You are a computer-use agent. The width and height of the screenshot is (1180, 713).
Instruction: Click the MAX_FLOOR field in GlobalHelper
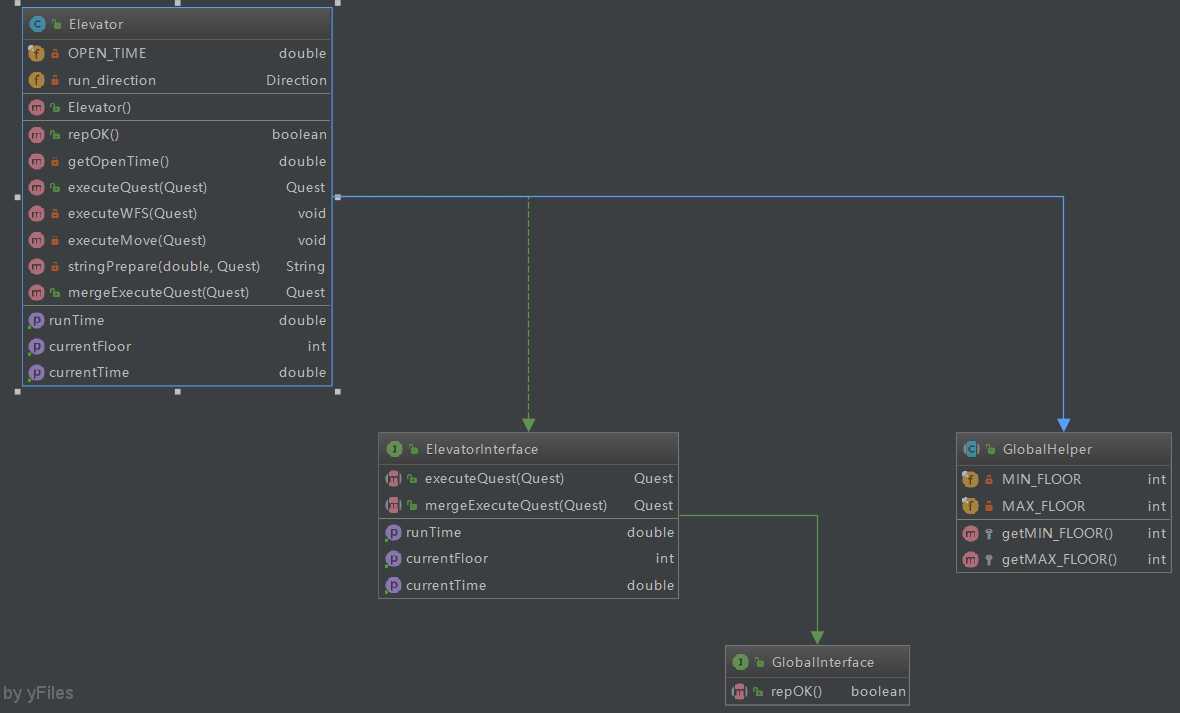coord(1043,506)
